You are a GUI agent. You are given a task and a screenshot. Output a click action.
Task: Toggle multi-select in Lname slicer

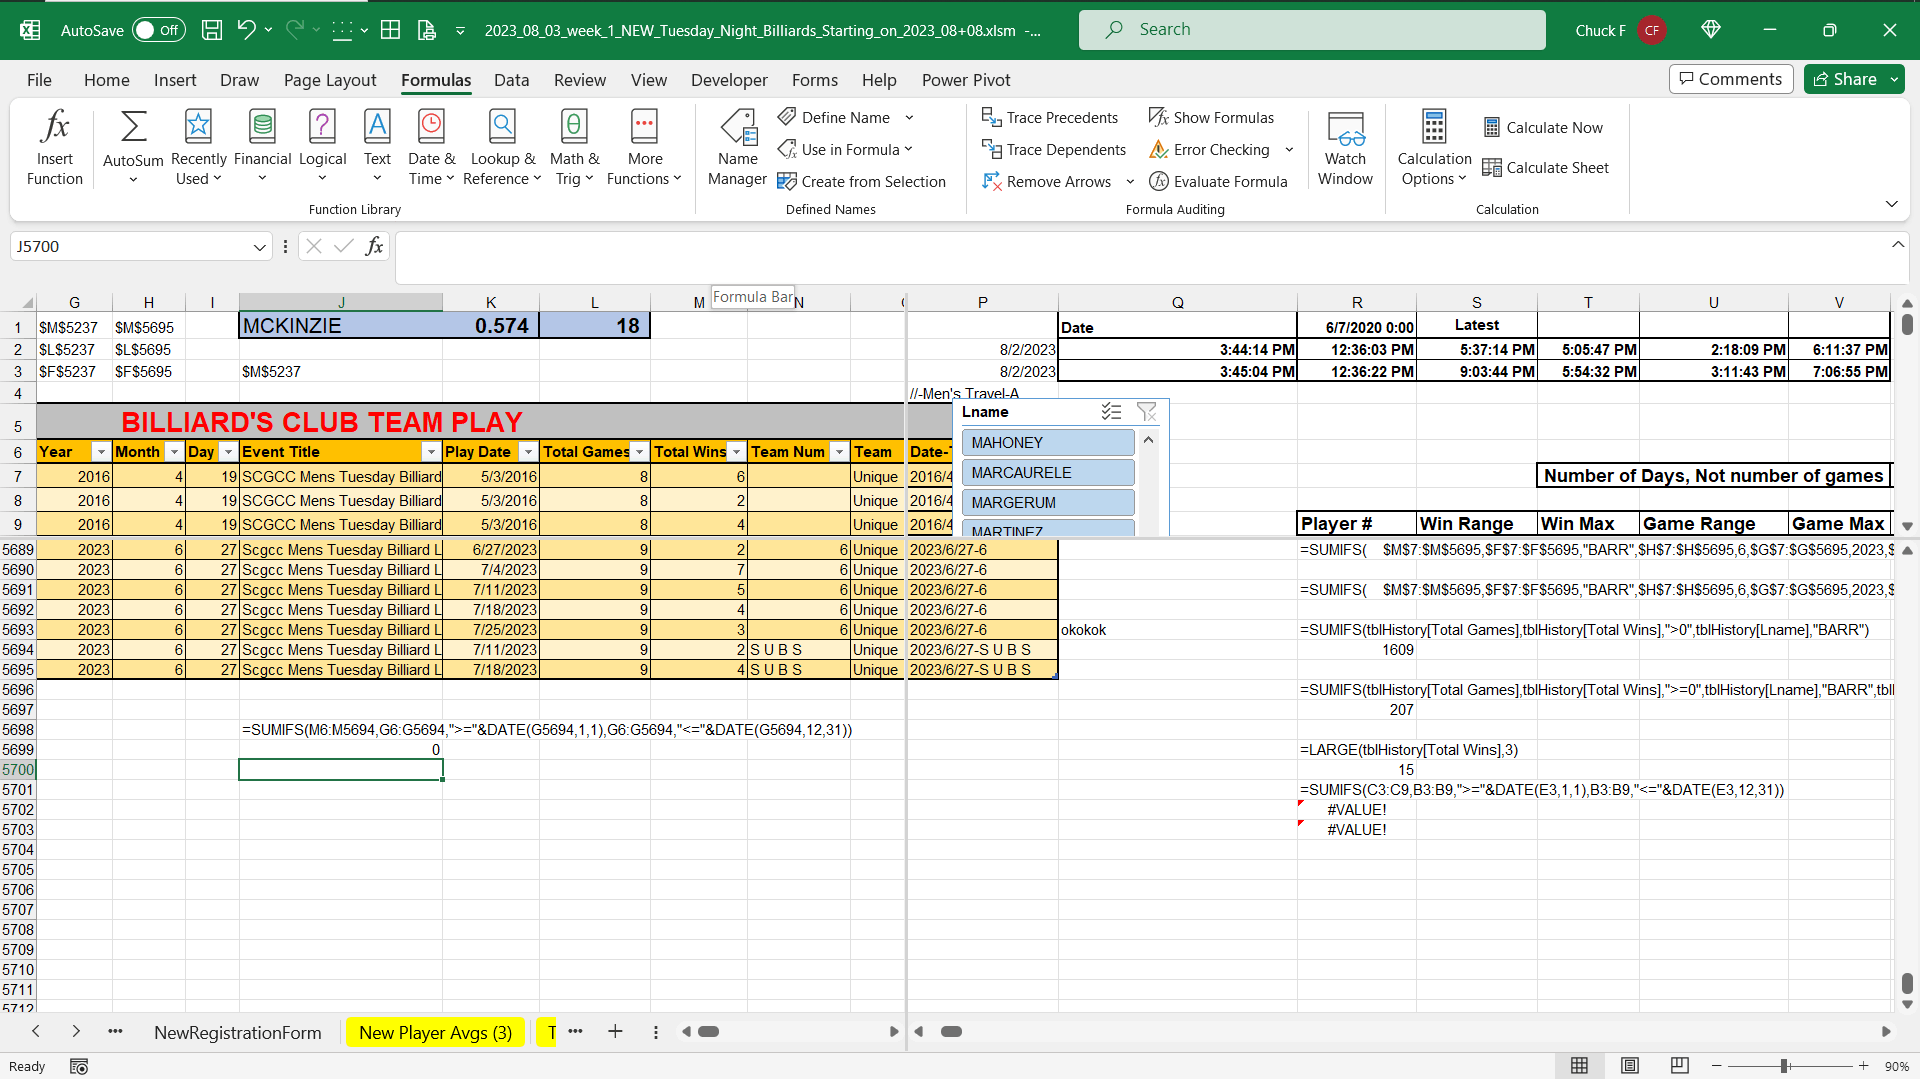[1111, 412]
